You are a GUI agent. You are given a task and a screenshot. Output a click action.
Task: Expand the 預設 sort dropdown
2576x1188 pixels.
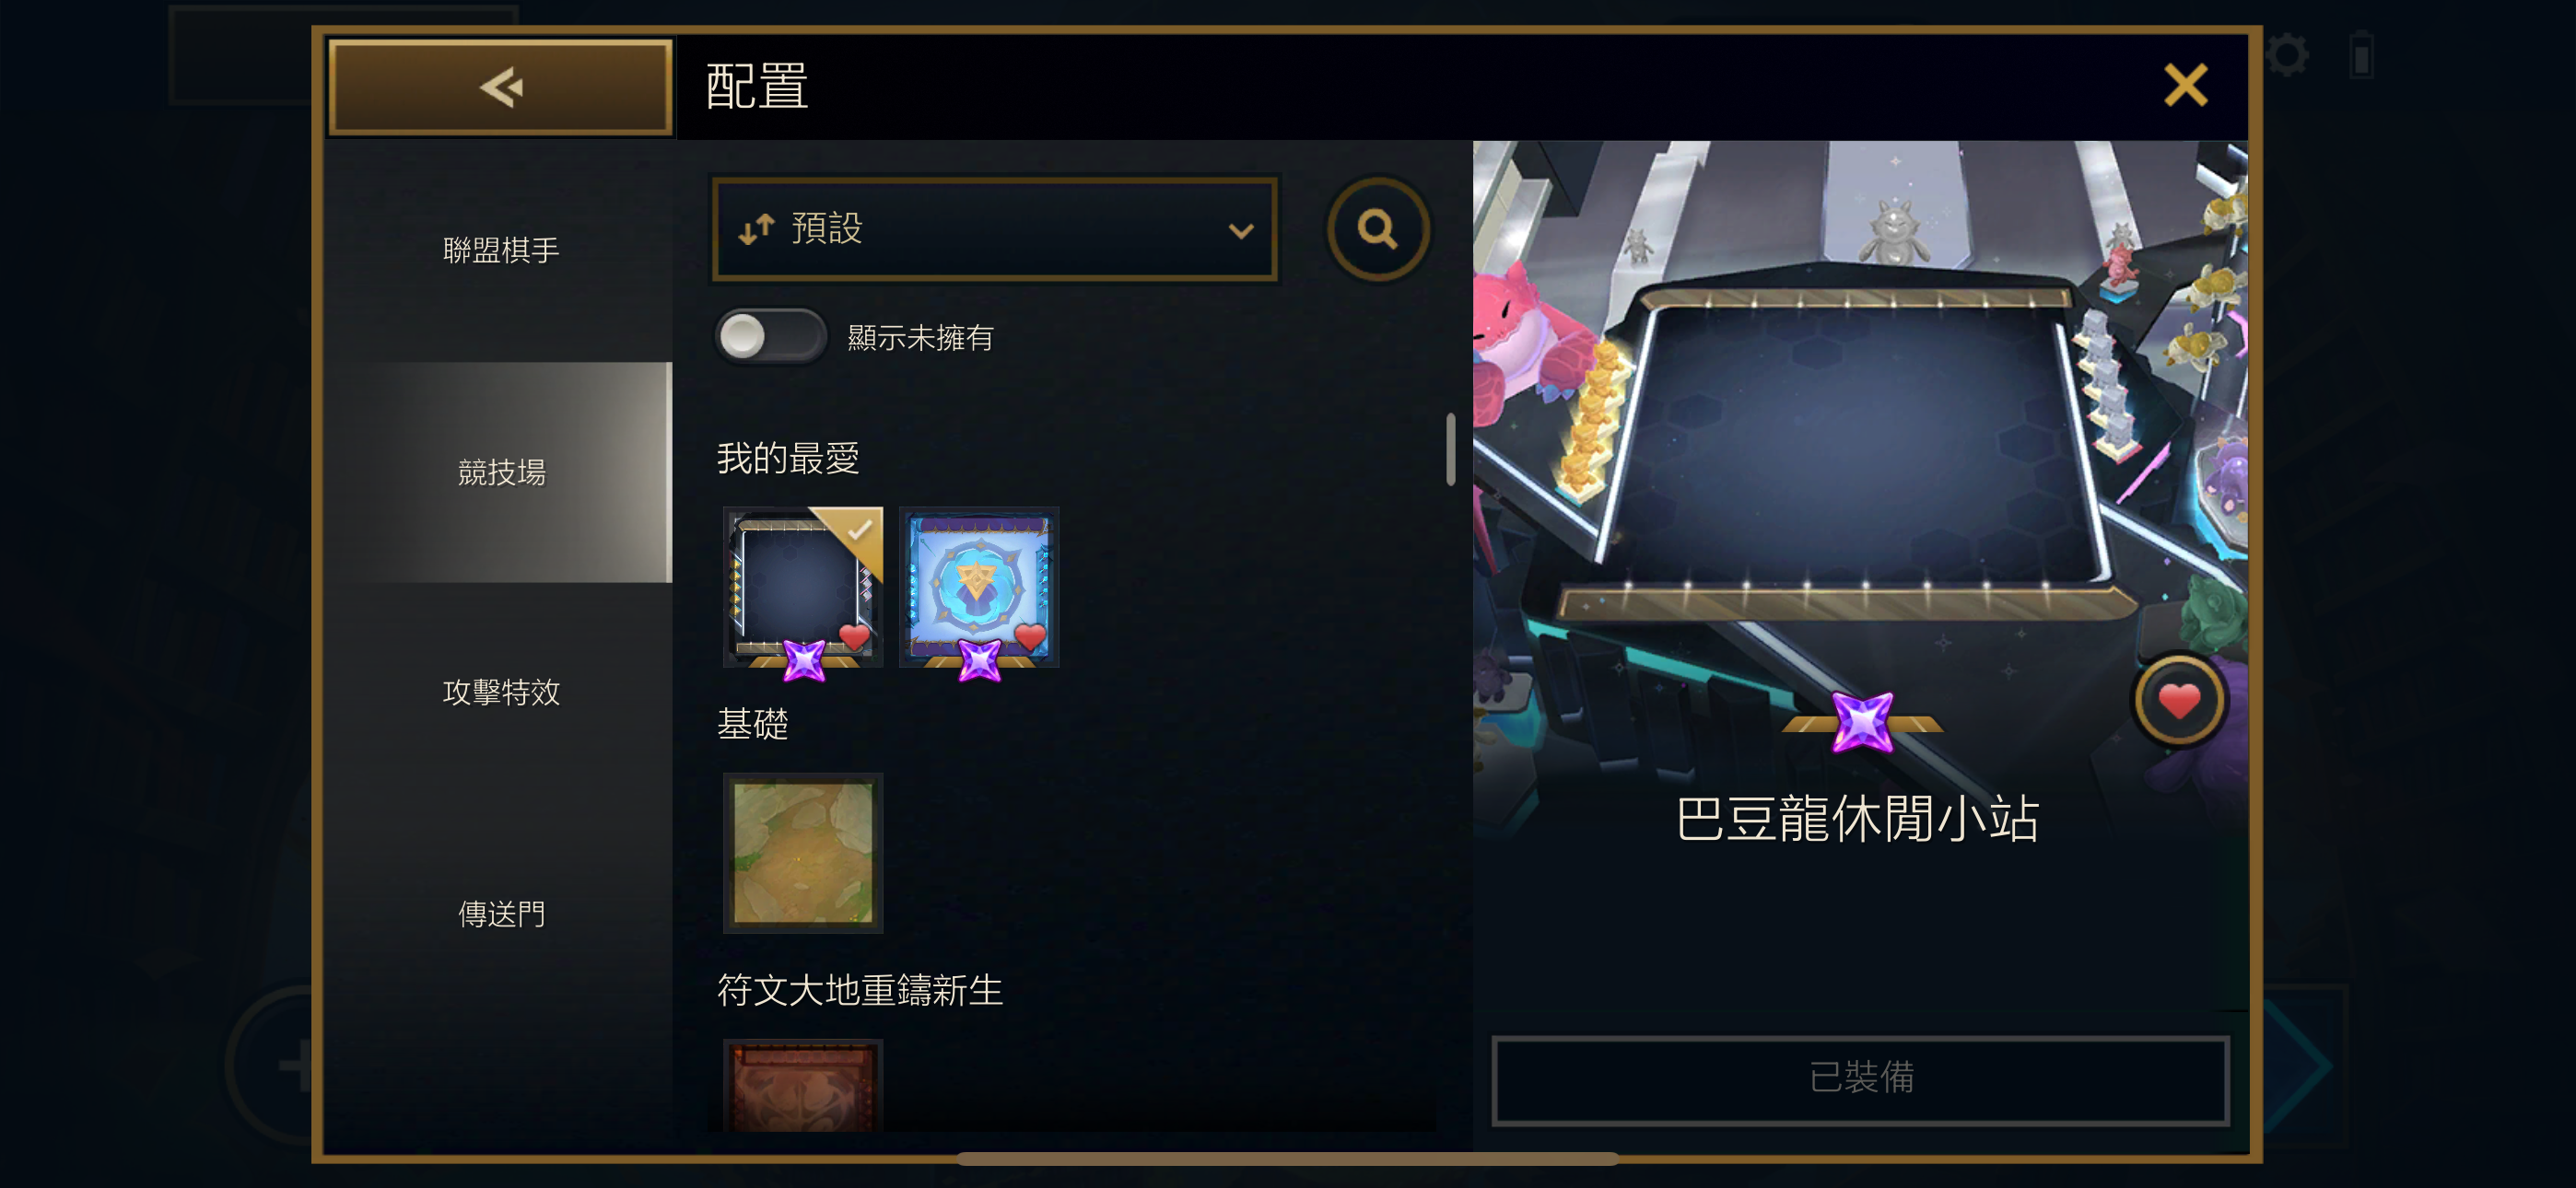click(x=994, y=229)
